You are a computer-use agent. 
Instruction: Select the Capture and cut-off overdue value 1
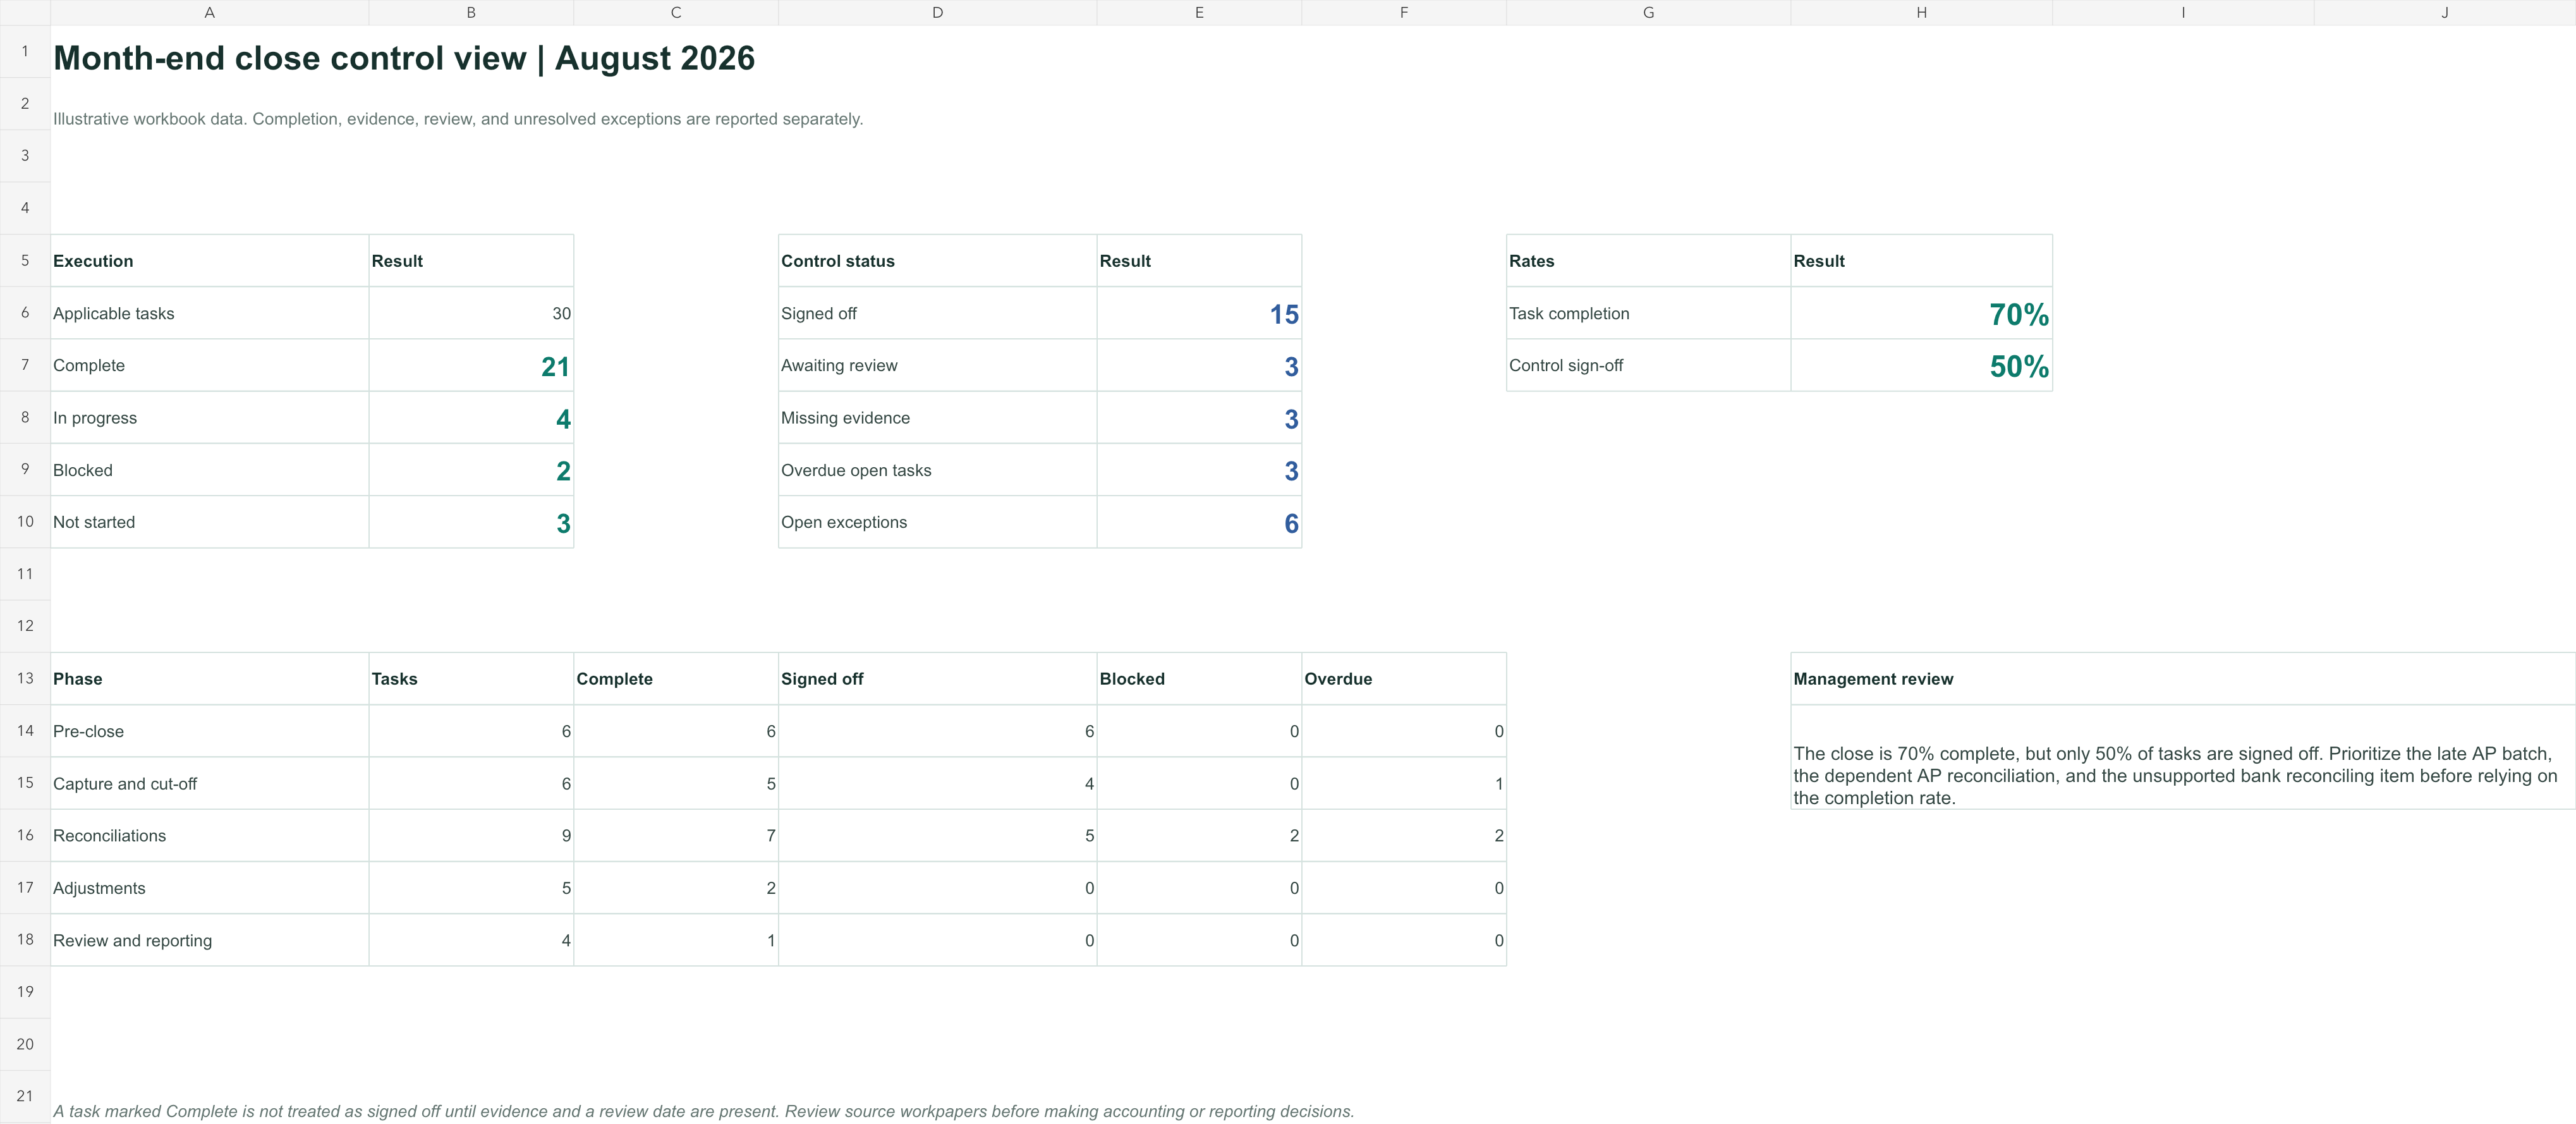coord(1404,783)
